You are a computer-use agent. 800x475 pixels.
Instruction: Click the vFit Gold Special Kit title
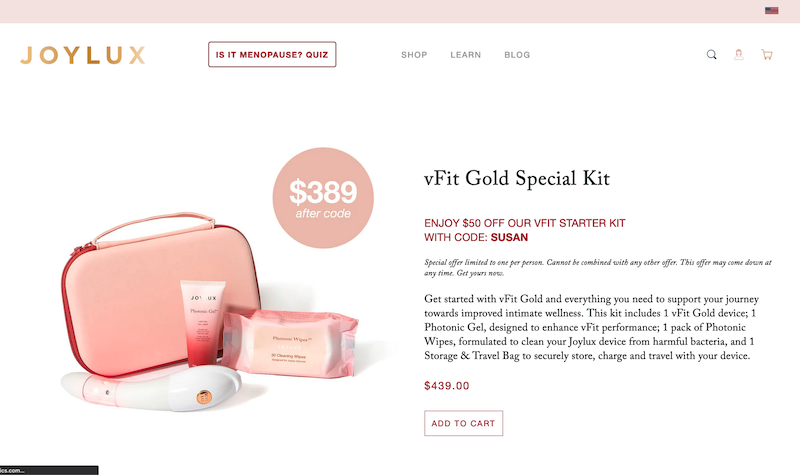tap(517, 179)
